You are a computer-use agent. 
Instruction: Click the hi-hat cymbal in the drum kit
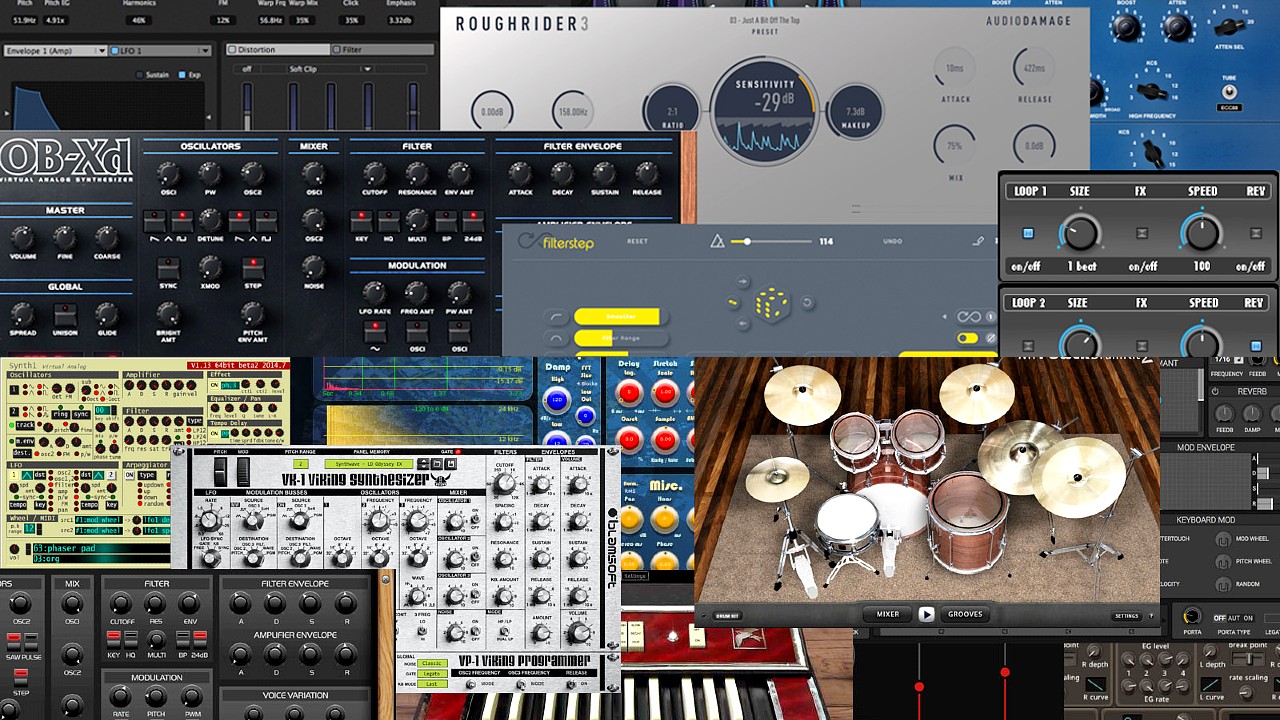[777, 479]
